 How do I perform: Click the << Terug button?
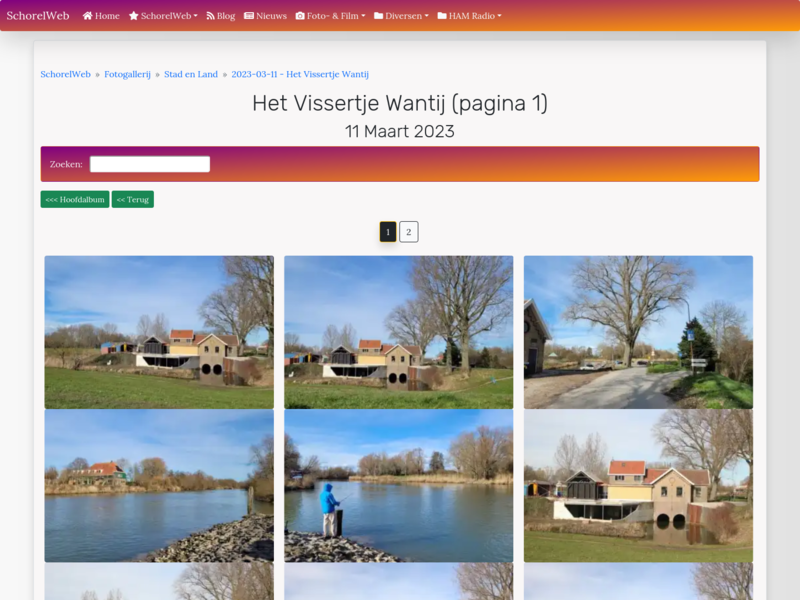pyautogui.click(x=133, y=199)
